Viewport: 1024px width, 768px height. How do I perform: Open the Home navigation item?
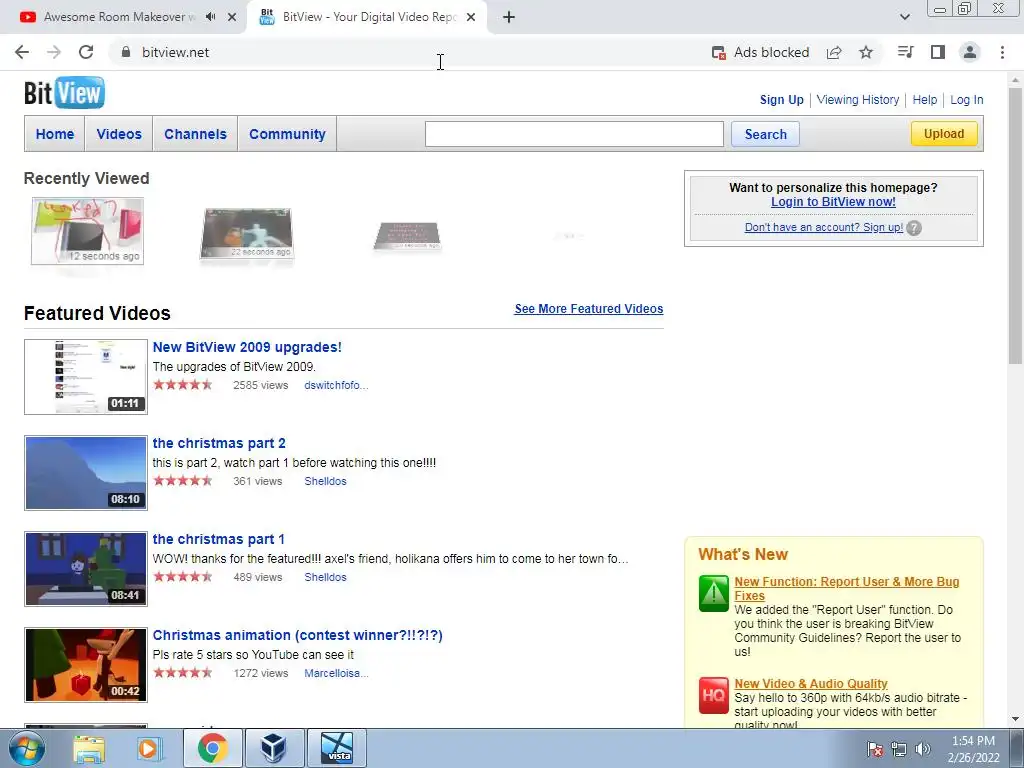(x=55, y=134)
